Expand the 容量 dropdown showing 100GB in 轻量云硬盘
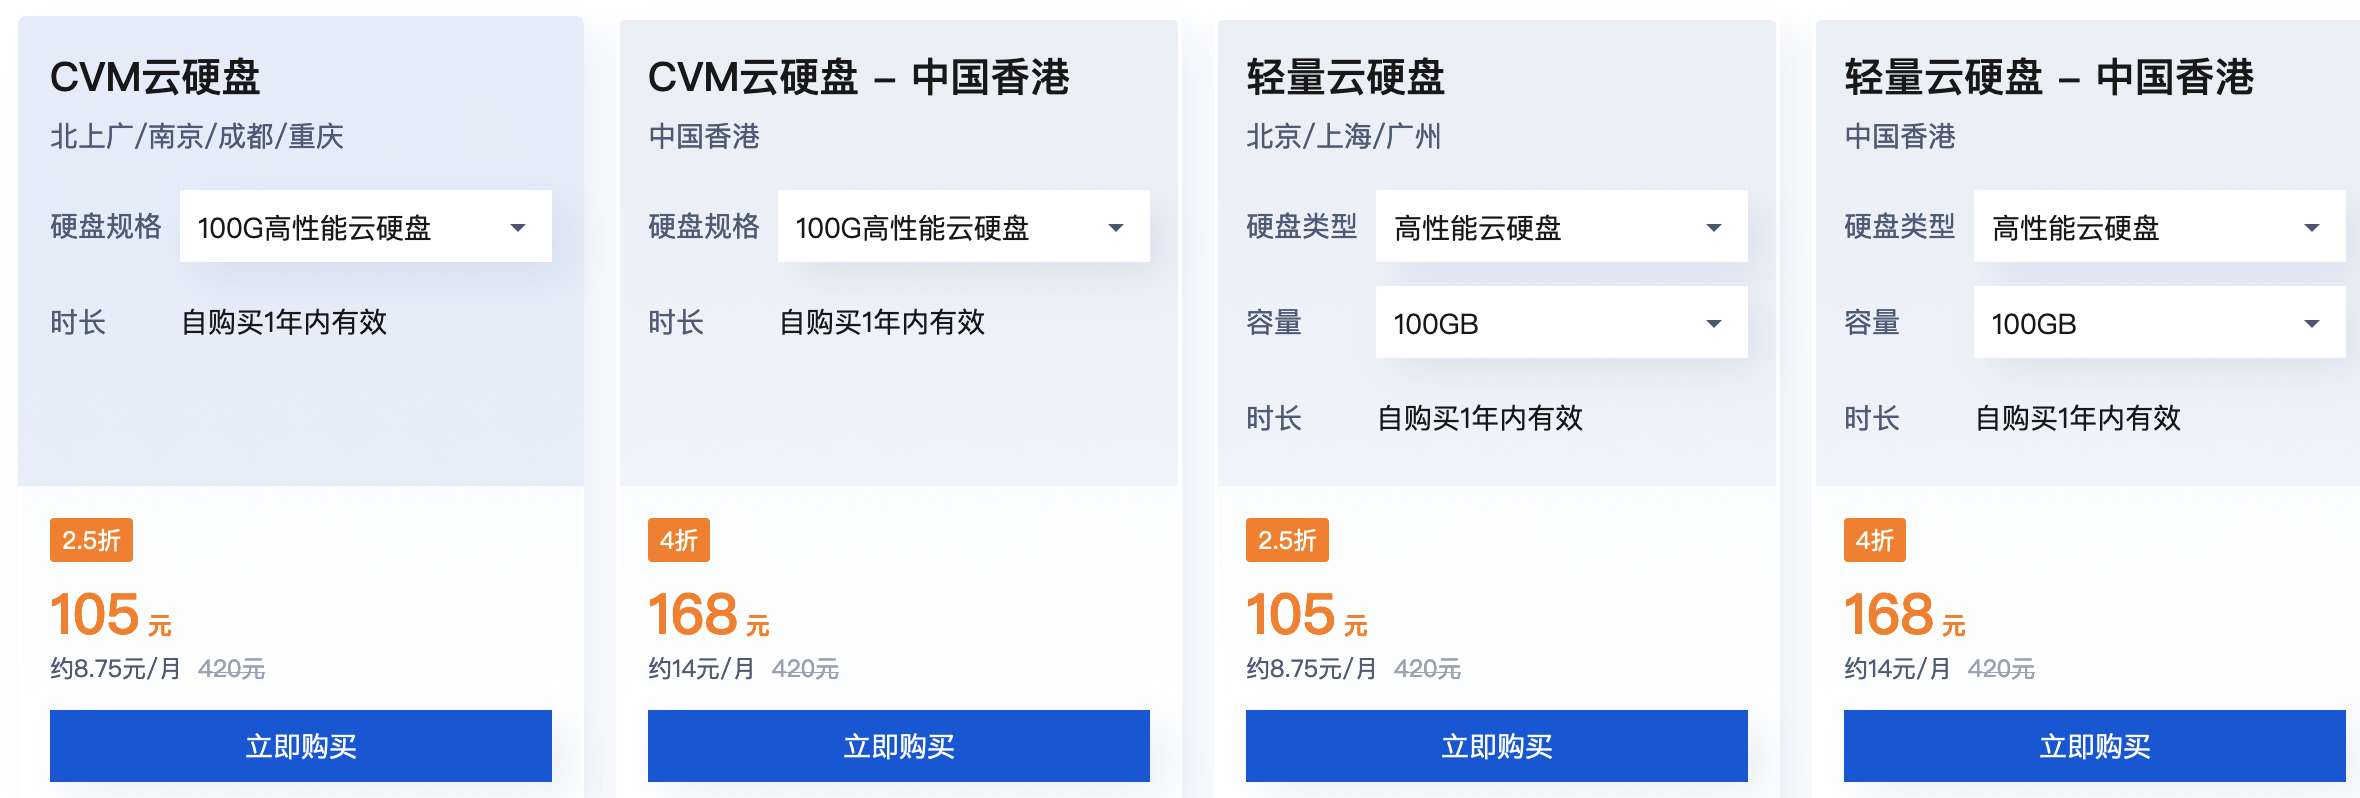The height and width of the screenshot is (798, 2360). tap(1560, 322)
